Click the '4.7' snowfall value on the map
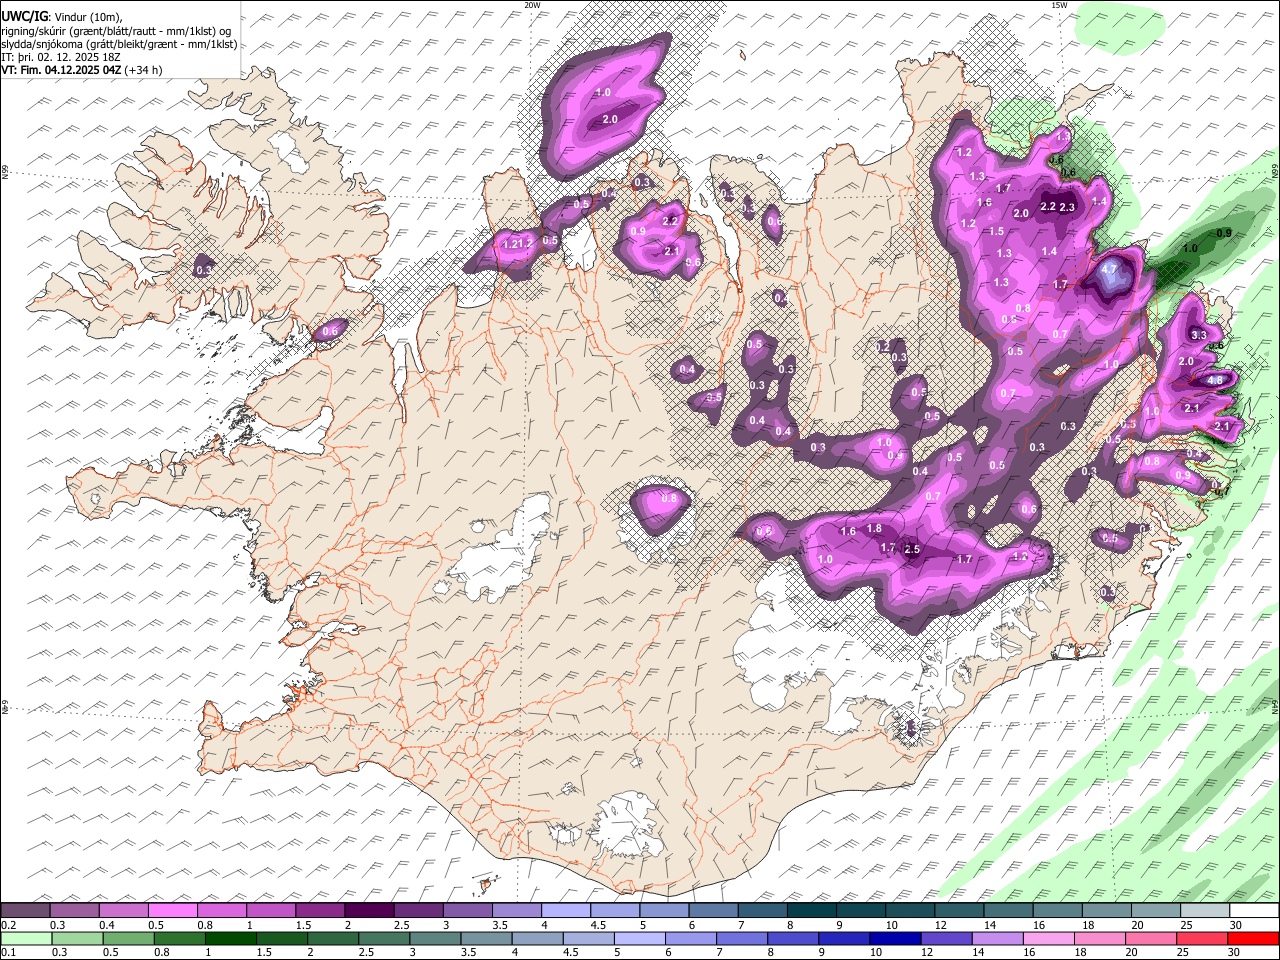 pos(1109,269)
